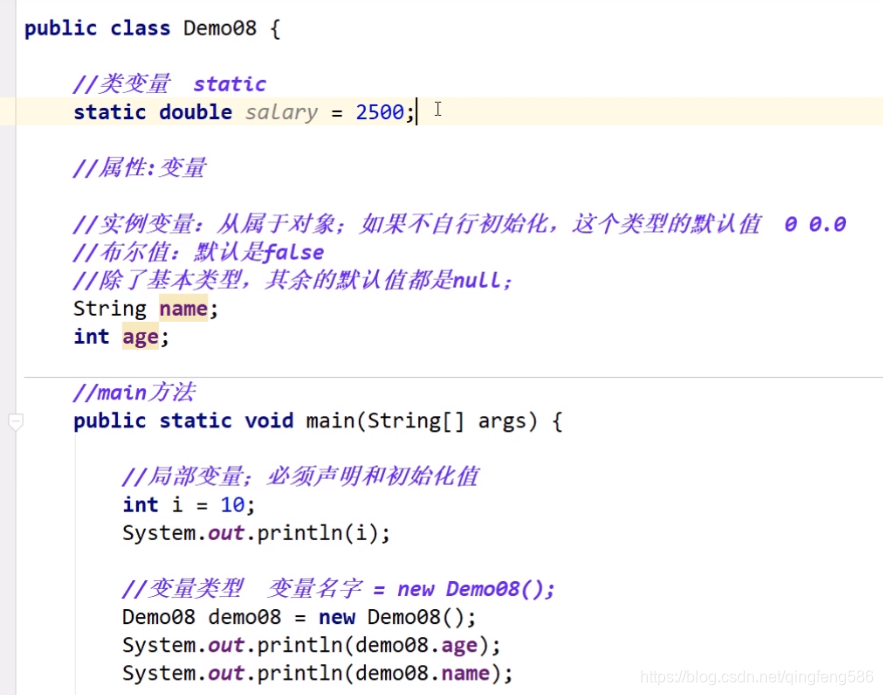Click 'args' parameter in main signature
883x695 pixels.
(502, 421)
